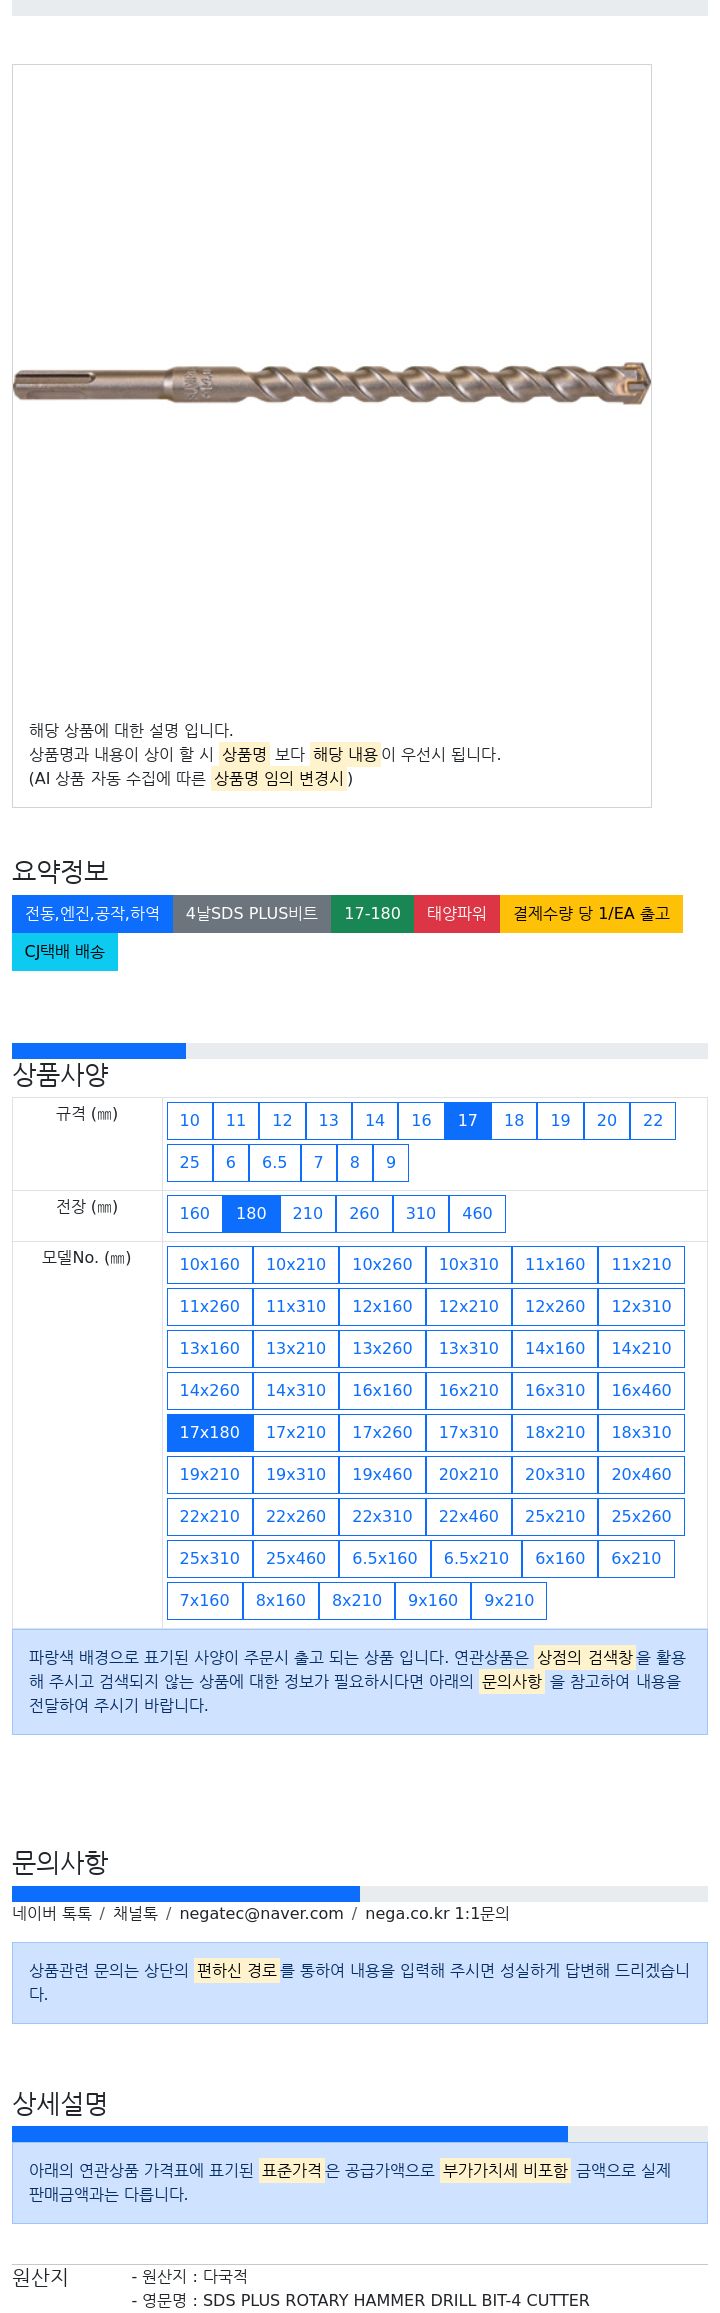720x2313 pixels.
Task: Click the 결제수량 당 1/EA 출고 tag
Action: (591, 914)
